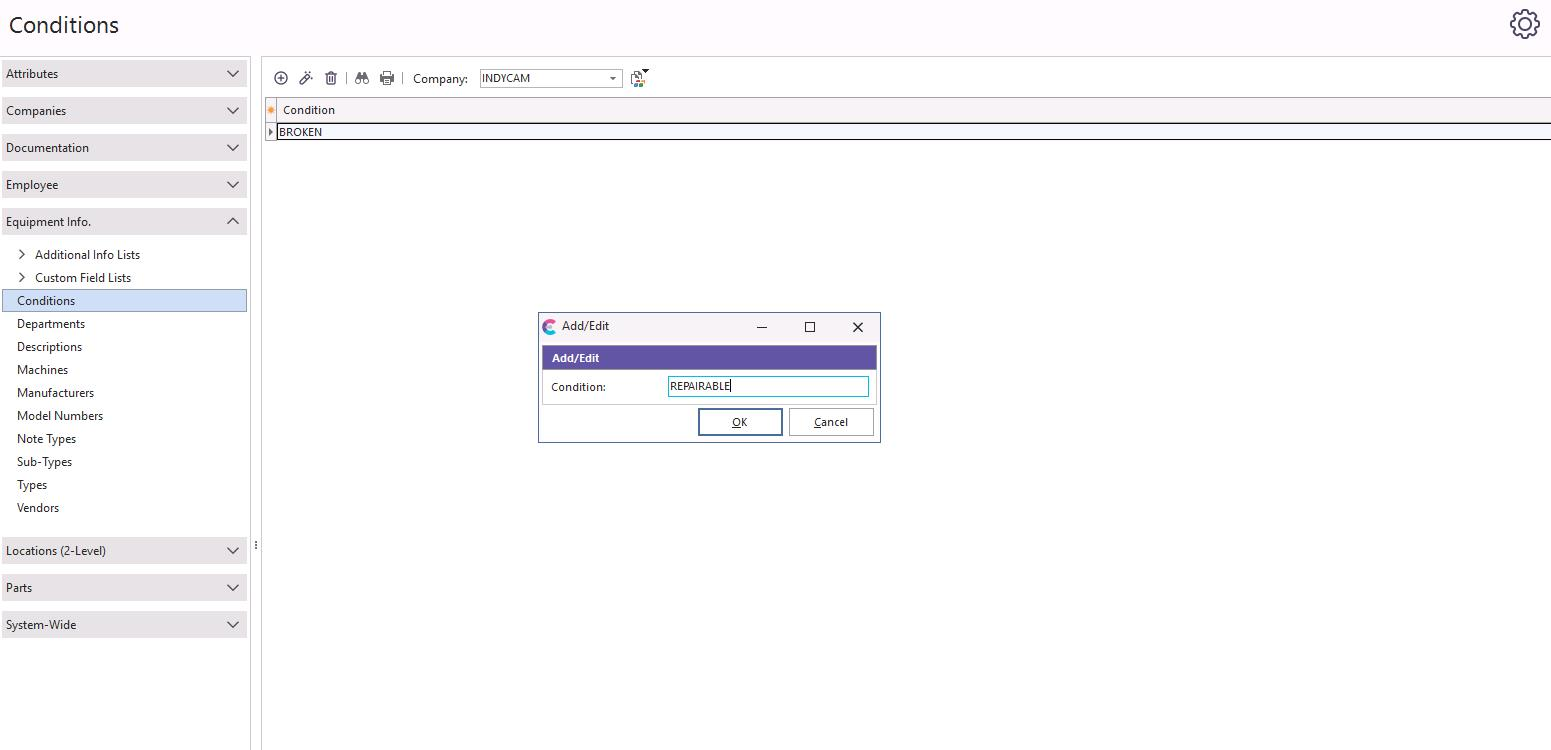
Task: Open the Departments list item
Action: click(x=51, y=324)
